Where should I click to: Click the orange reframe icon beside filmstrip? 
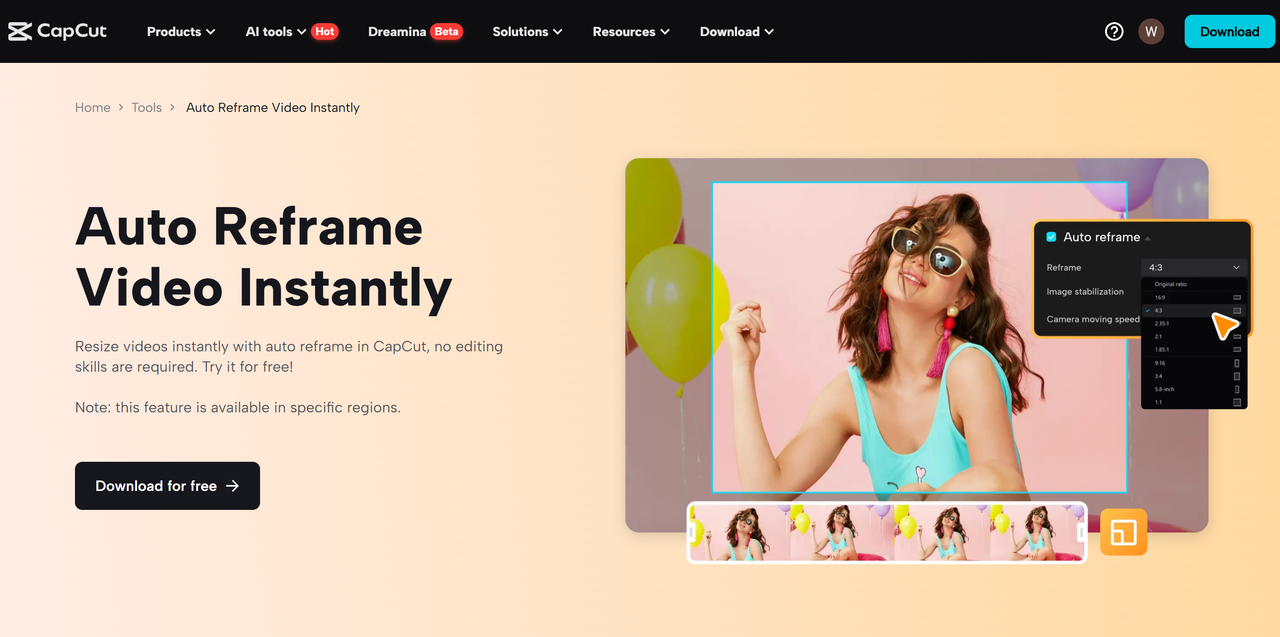pos(1123,532)
